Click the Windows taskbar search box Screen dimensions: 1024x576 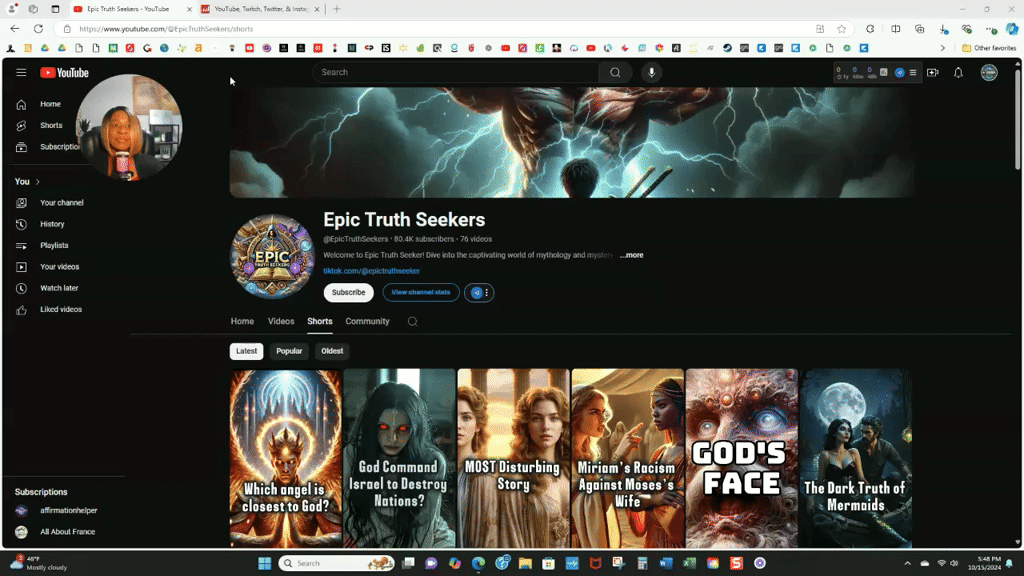click(x=337, y=563)
